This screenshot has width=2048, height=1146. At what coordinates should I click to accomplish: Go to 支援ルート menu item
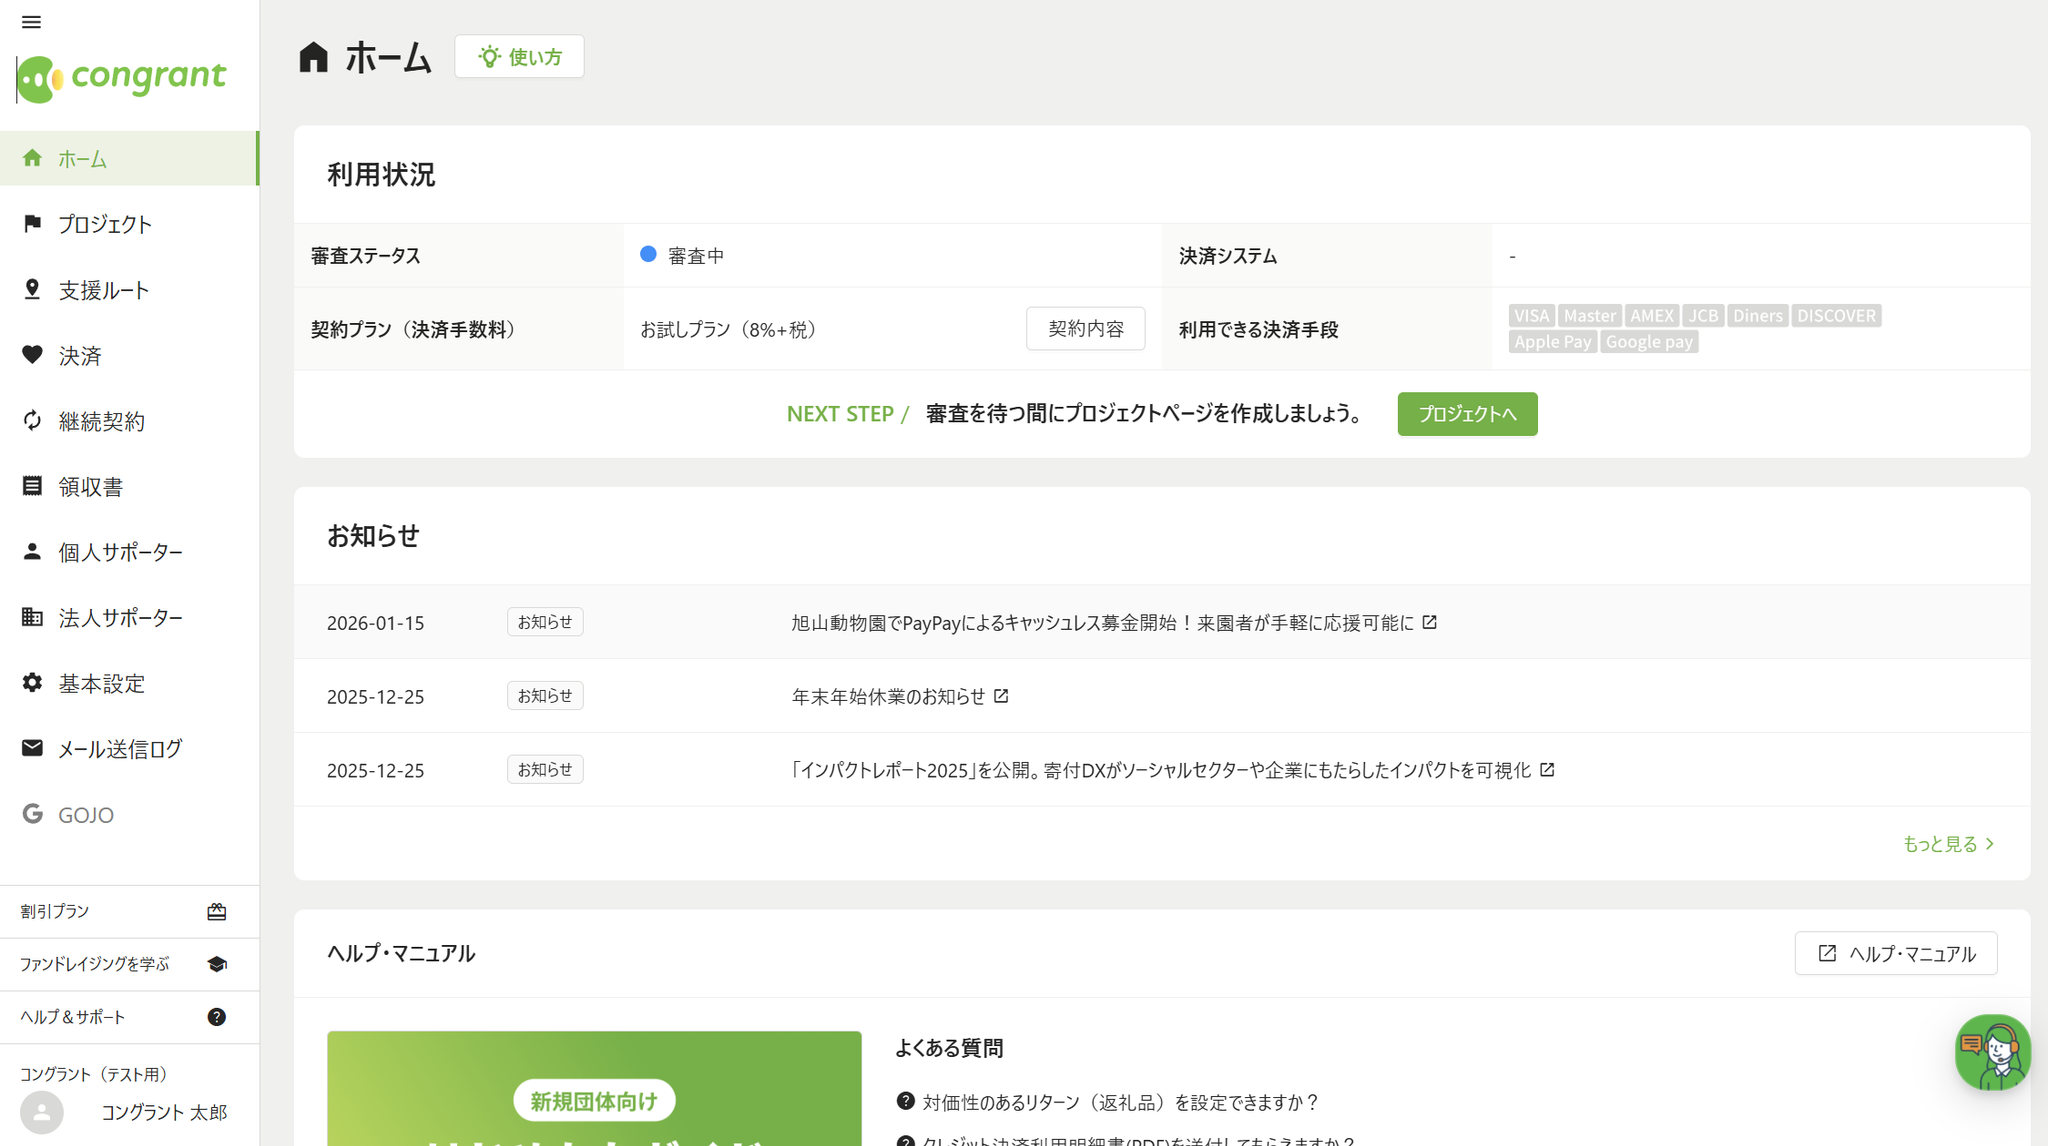(103, 290)
